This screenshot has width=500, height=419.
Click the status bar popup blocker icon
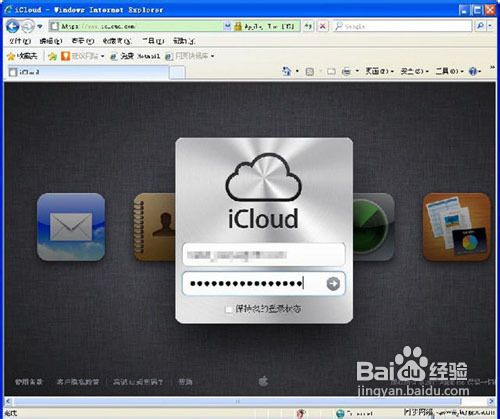coord(301,413)
